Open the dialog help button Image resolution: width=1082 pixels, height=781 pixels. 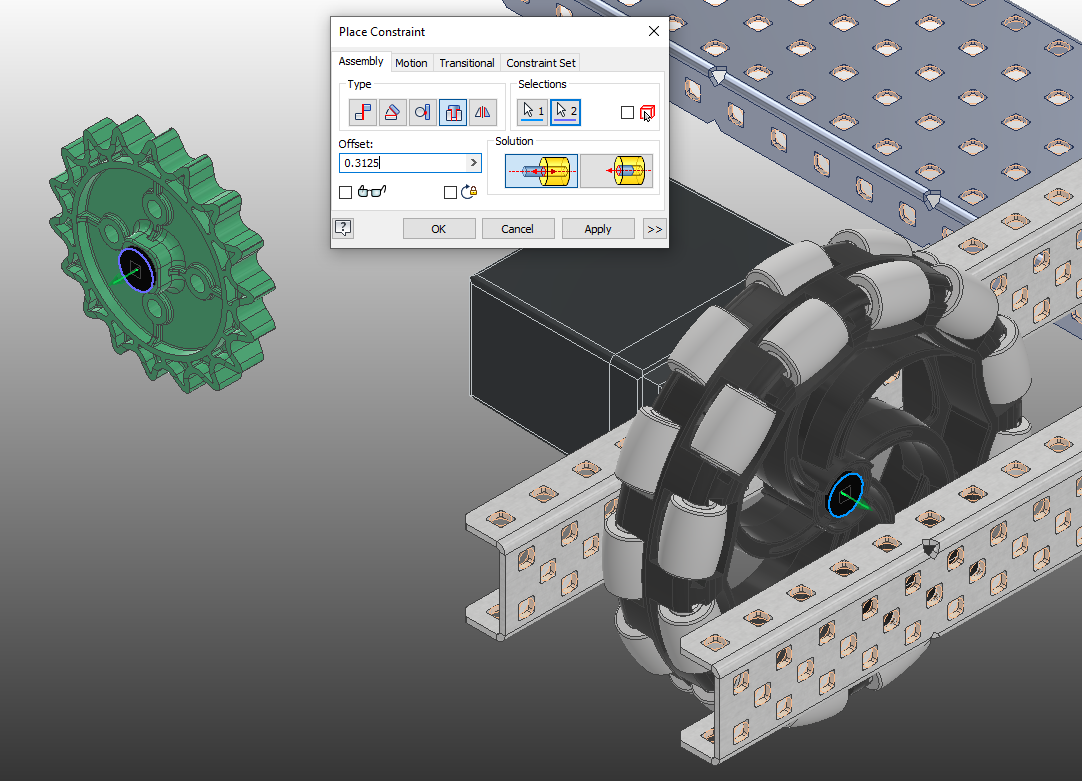[343, 228]
